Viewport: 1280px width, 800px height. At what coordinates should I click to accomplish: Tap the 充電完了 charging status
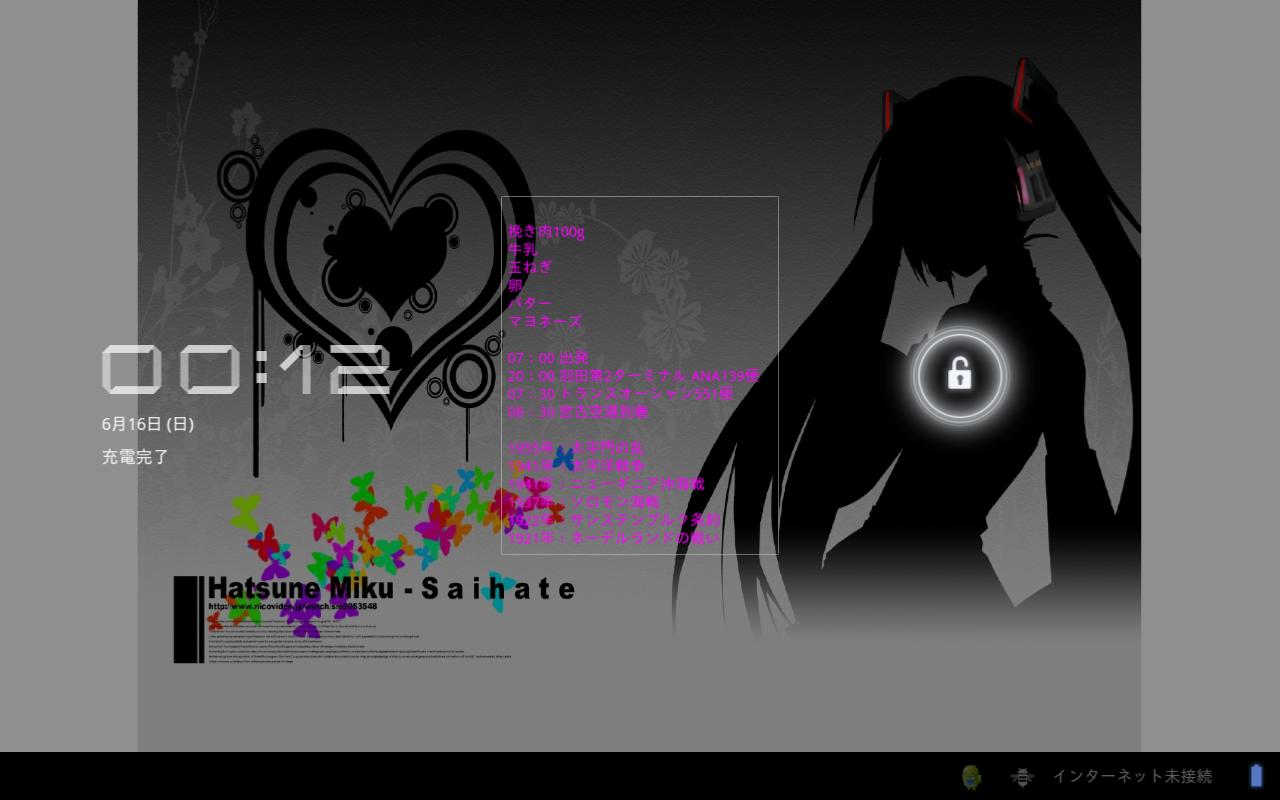point(135,457)
